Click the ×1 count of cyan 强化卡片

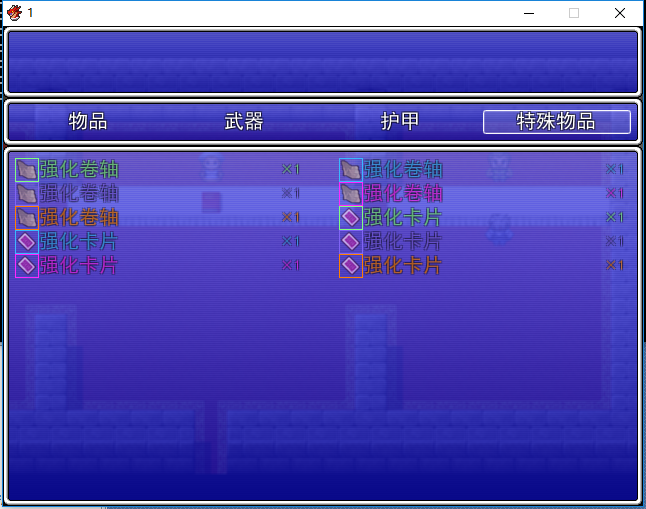coord(290,242)
